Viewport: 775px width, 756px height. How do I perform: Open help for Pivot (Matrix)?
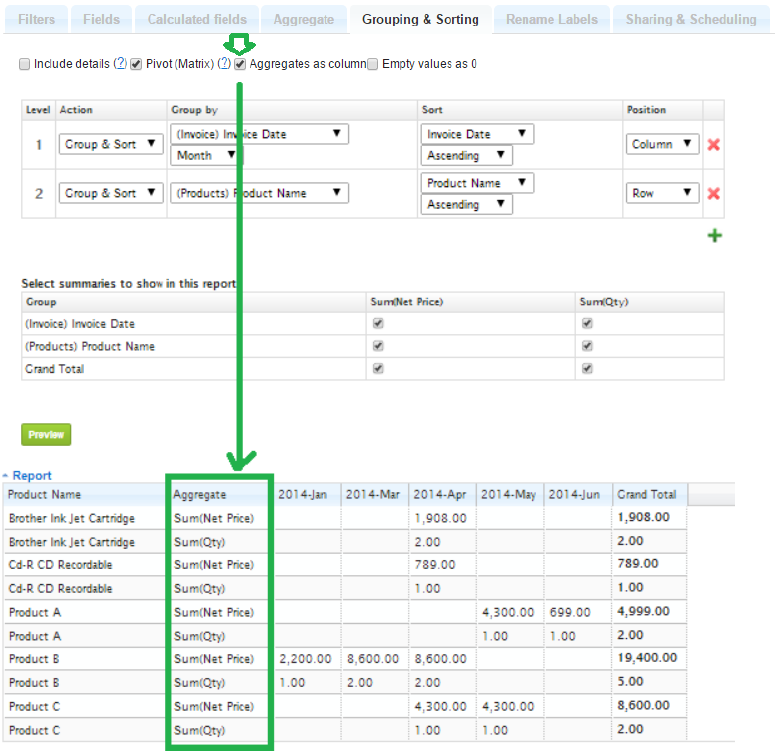point(224,64)
